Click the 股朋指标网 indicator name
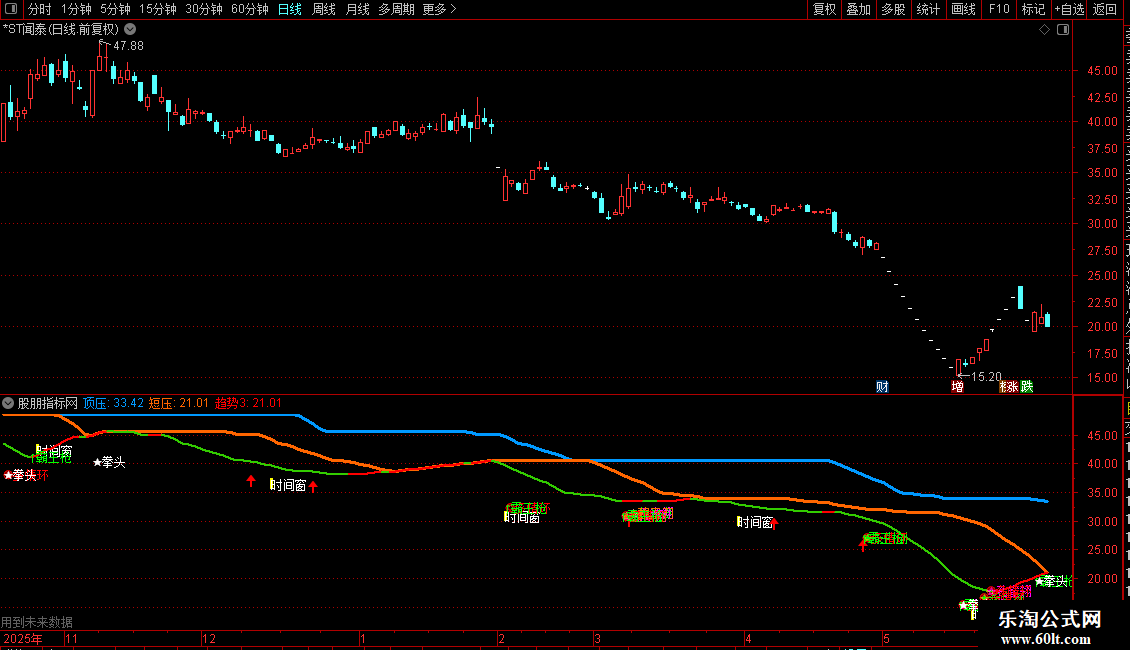Screen dimensions: 1130x650 point(48,404)
